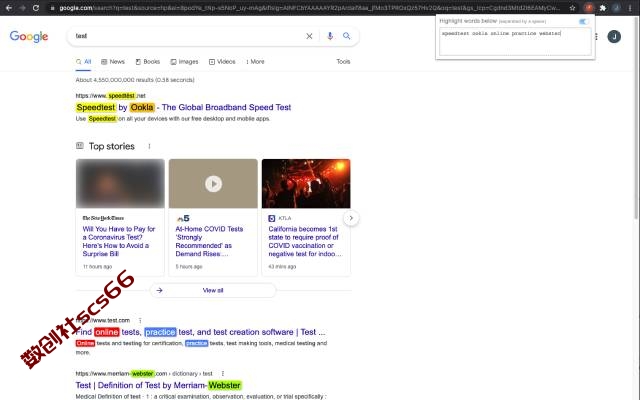Click the blurred New York Times thumbnail
This screenshot has height=400, width=640.
(120, 184)
